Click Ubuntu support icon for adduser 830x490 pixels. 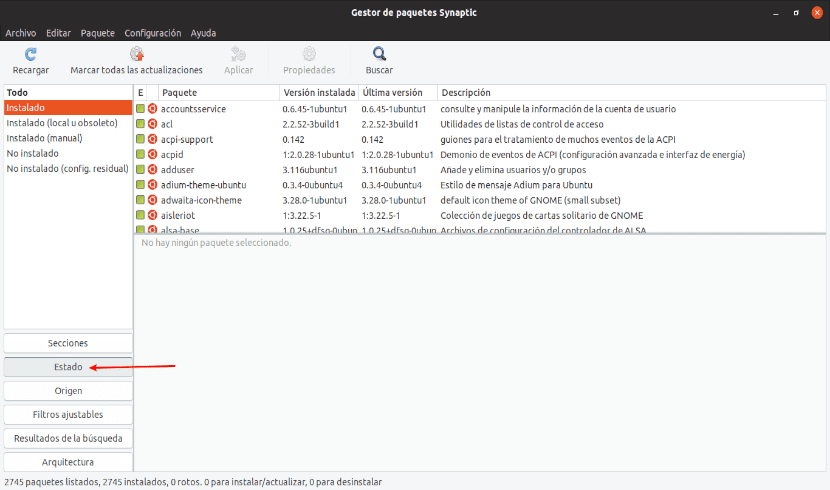[x=152, y=169]
